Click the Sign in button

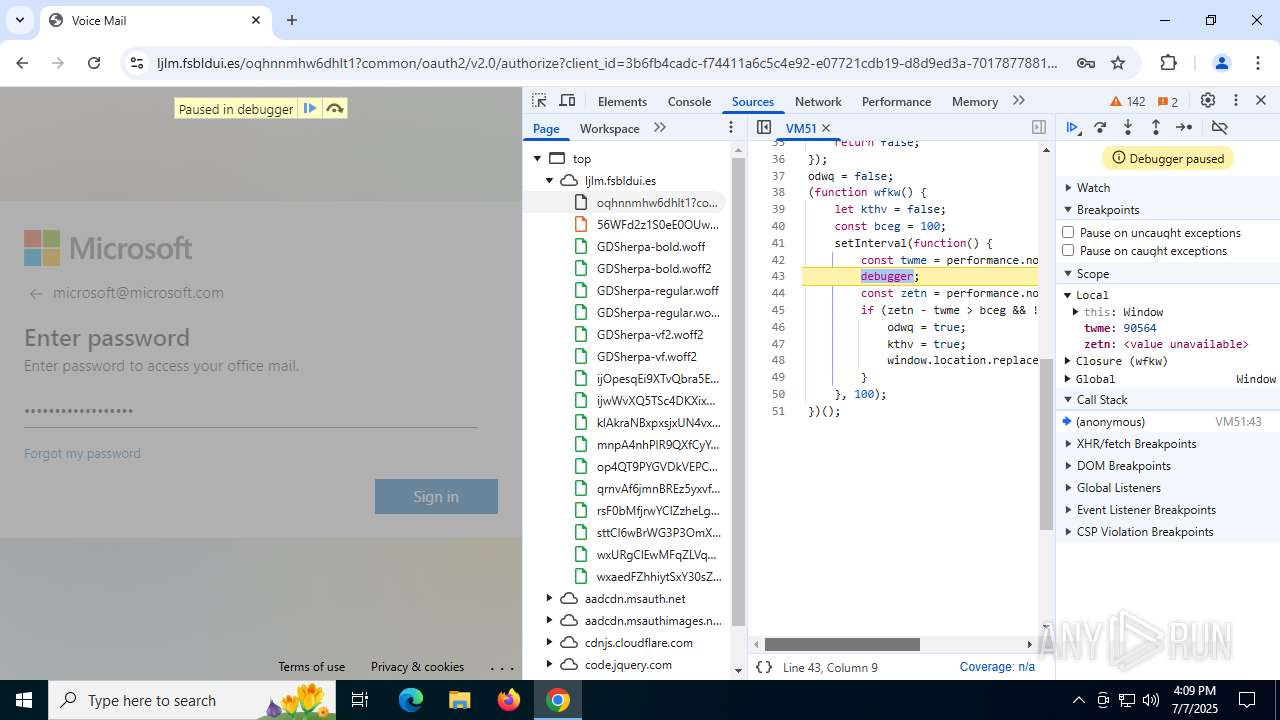tap(436, 496)
